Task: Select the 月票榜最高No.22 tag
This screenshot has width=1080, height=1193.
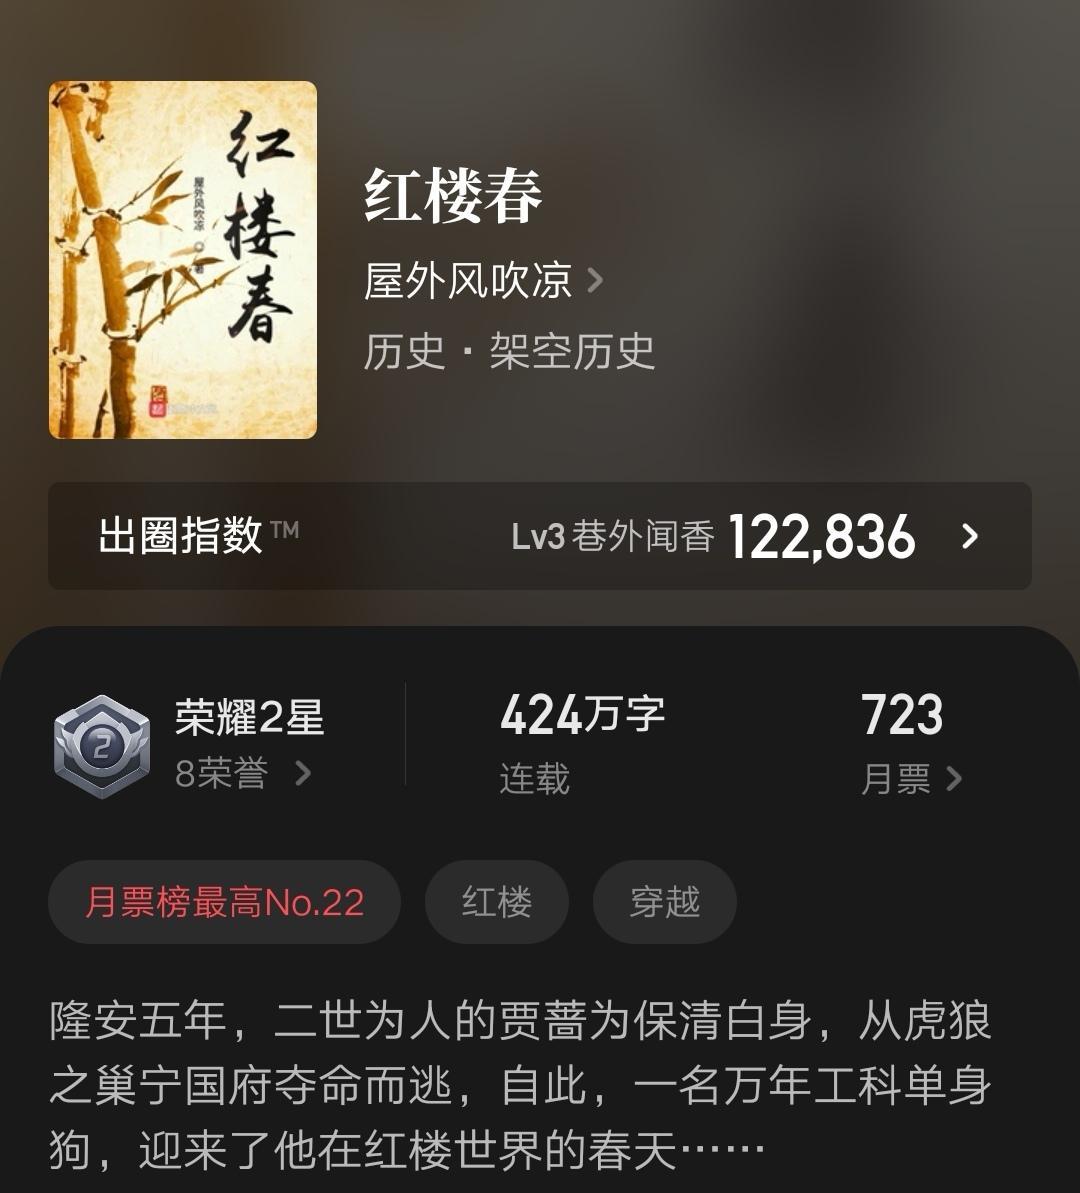Action: [225, 902]
